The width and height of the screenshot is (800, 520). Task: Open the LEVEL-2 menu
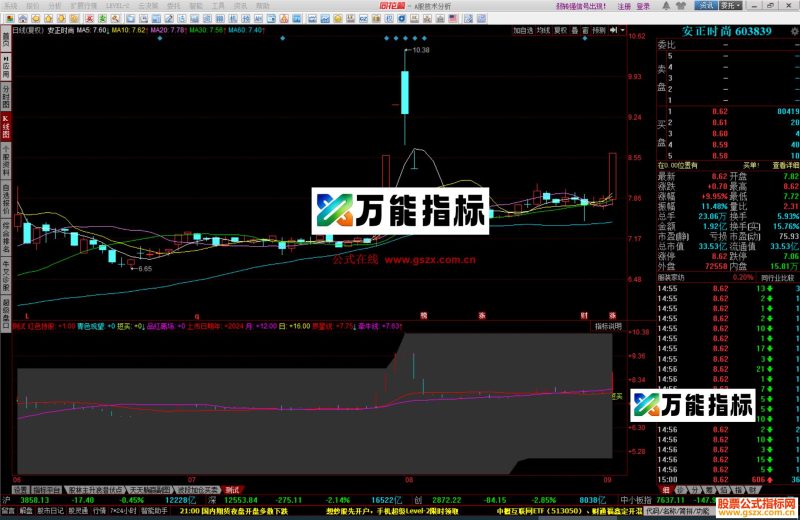tap(118, 6)
